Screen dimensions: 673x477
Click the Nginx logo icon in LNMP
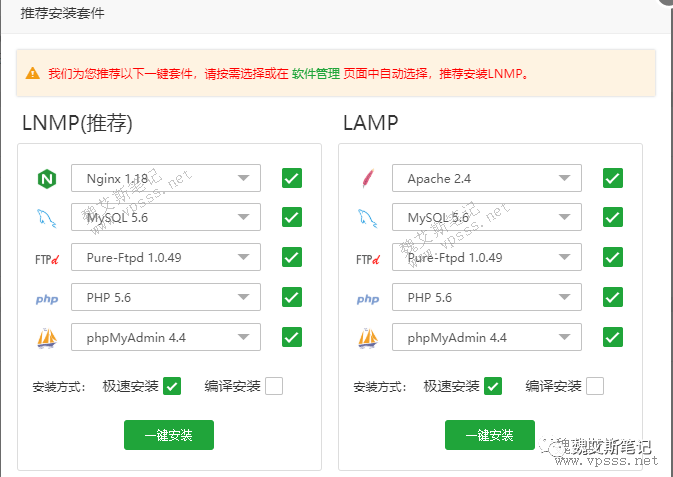(x=47, y=179)
